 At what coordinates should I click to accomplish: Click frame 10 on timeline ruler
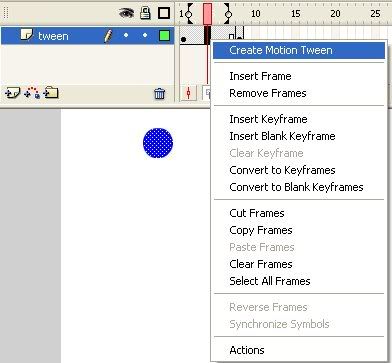point(255,14)
